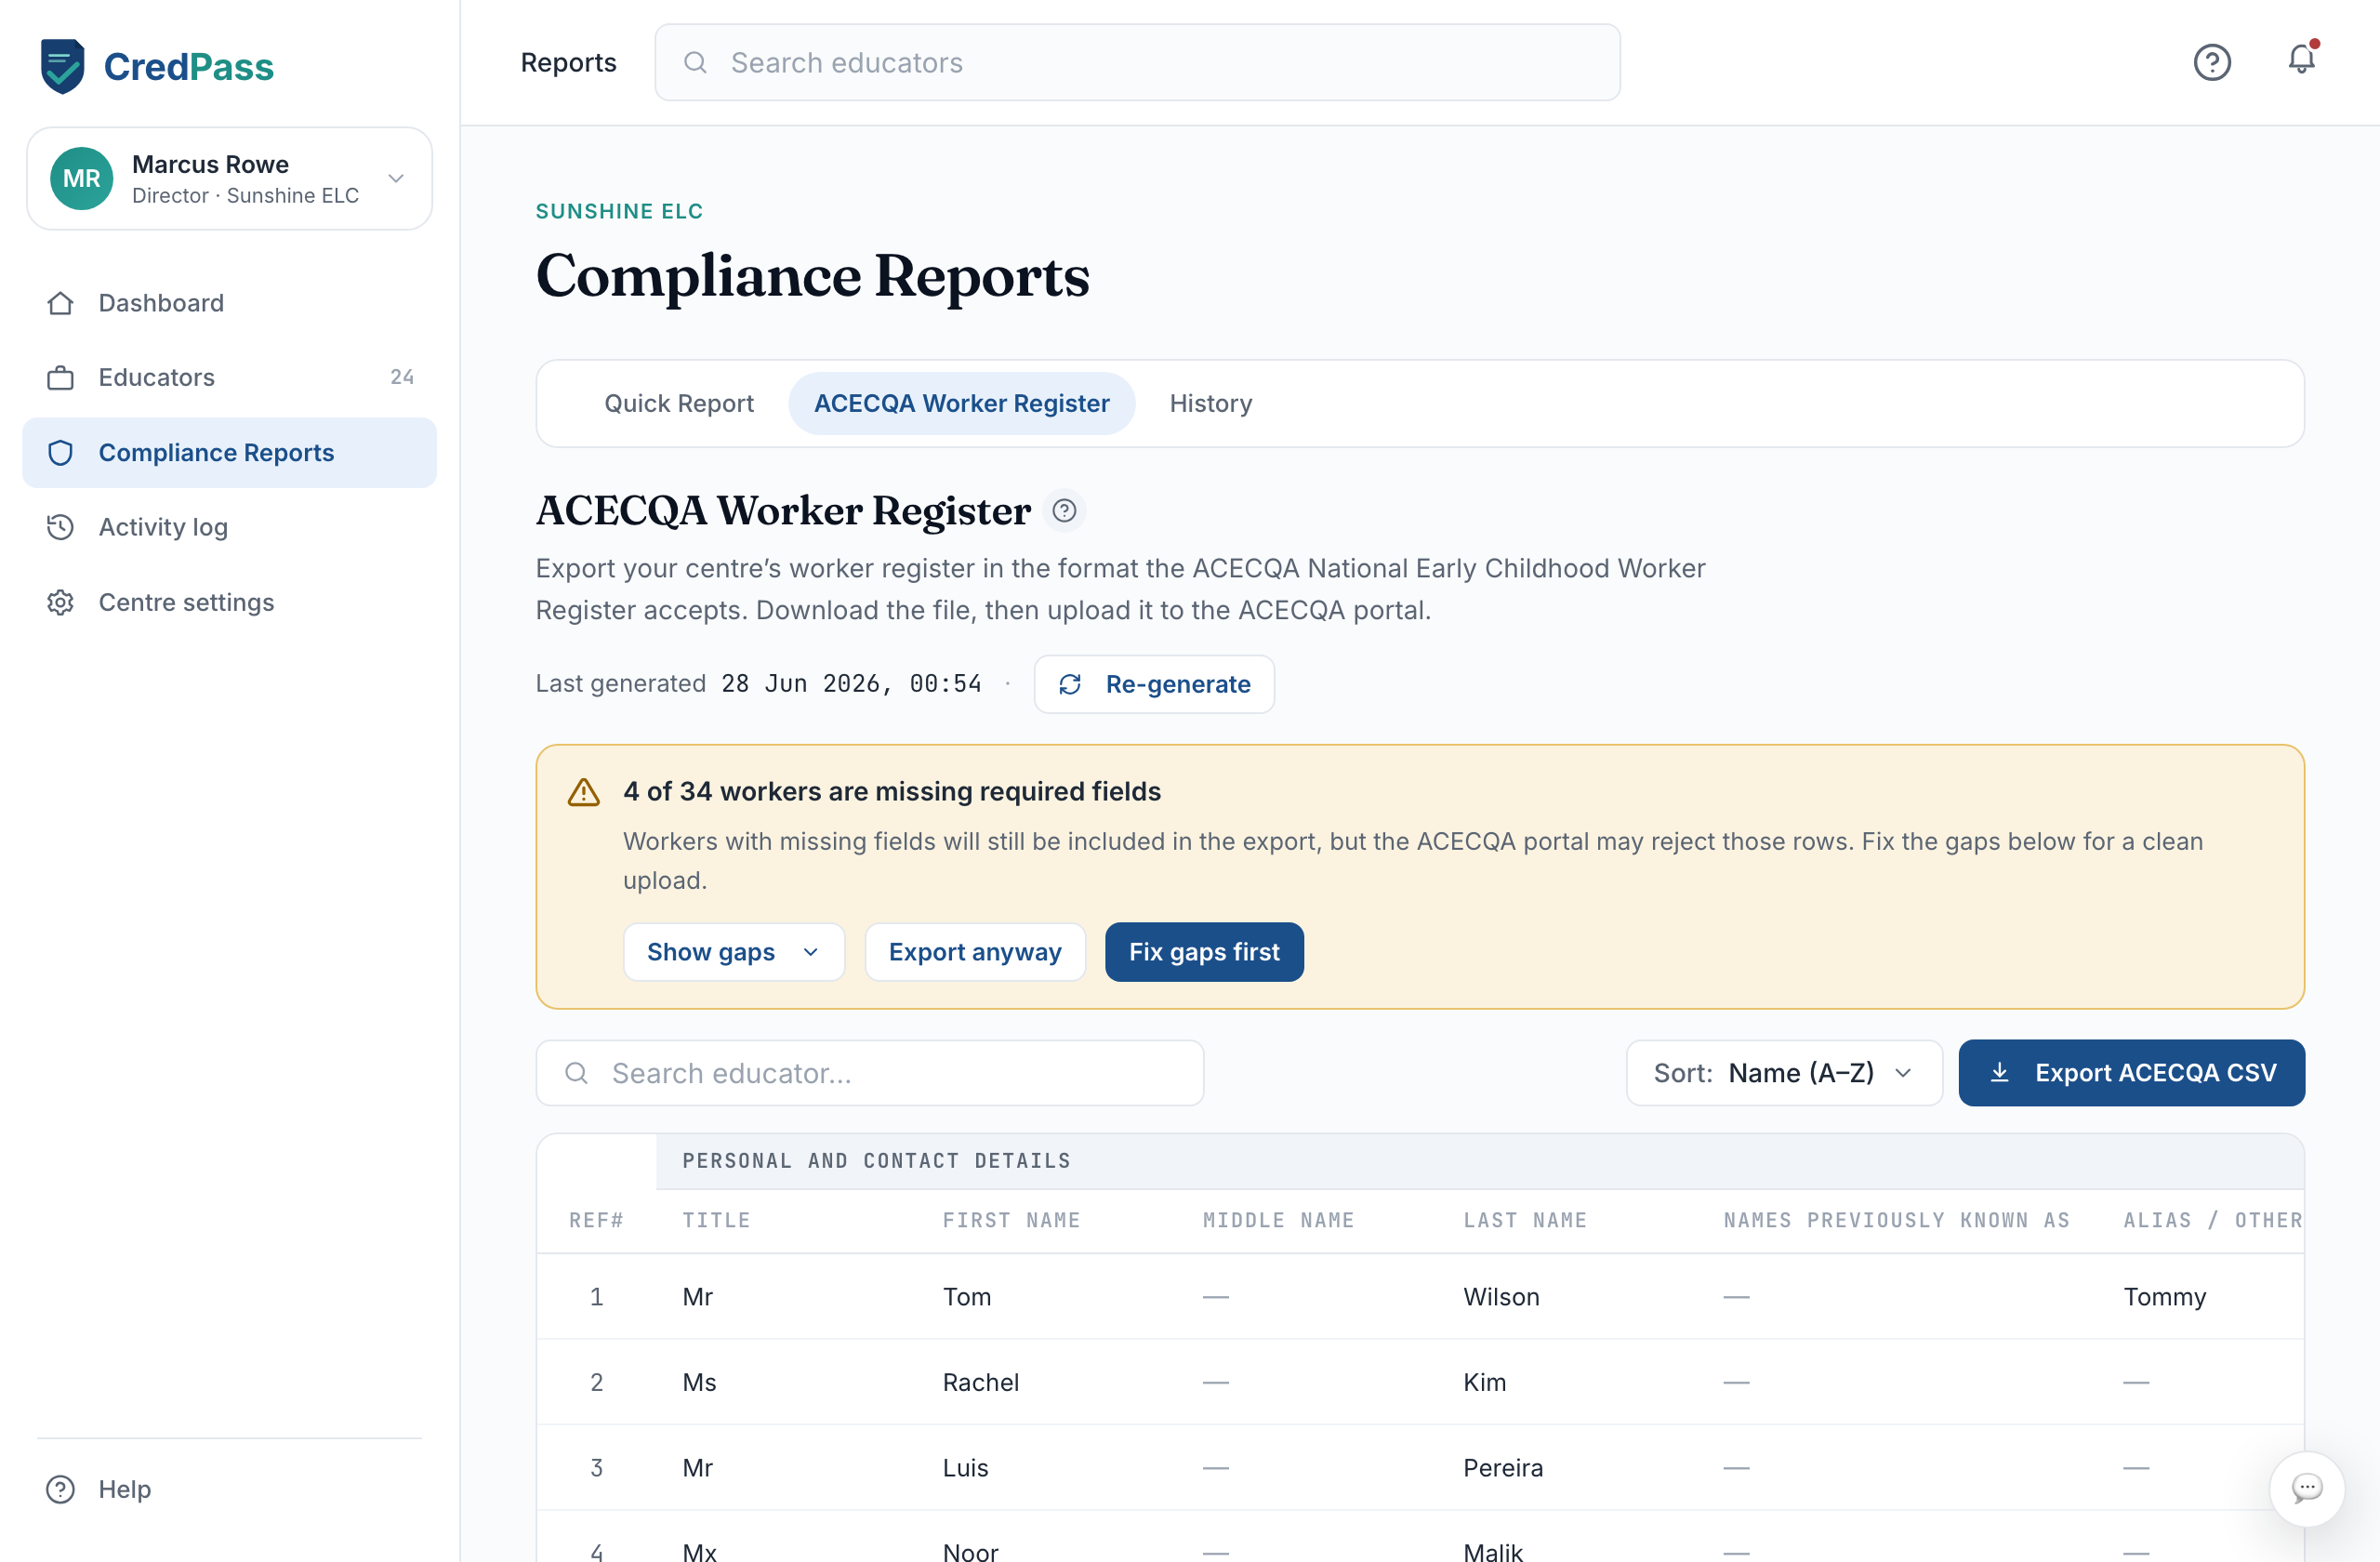
Task: Click the Educators briefcase icon
Action: tap(60, 378)
